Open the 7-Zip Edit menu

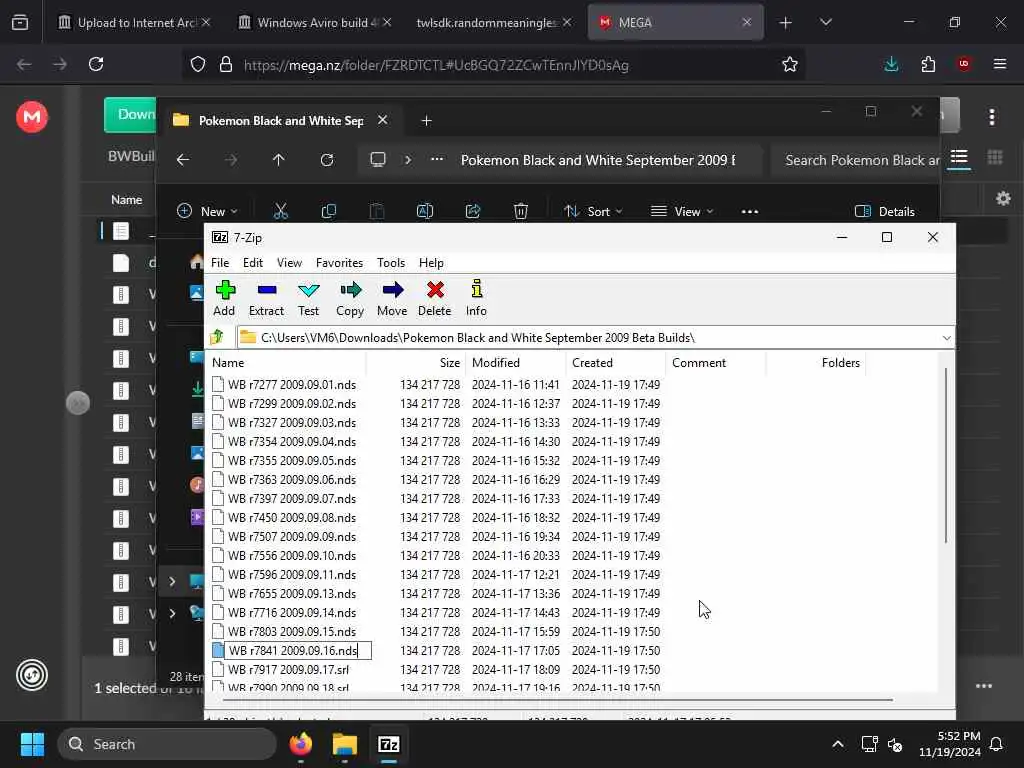(x=253, y=263)
